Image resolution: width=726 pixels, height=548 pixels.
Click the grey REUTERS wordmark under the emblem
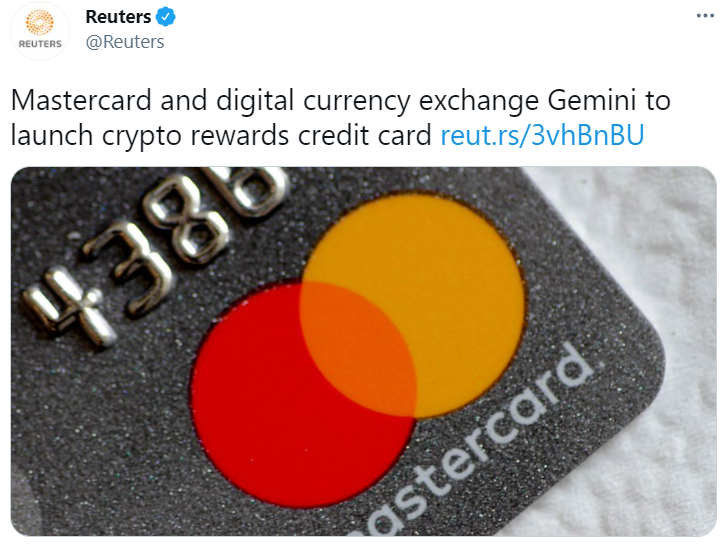[x=40, y=44]
